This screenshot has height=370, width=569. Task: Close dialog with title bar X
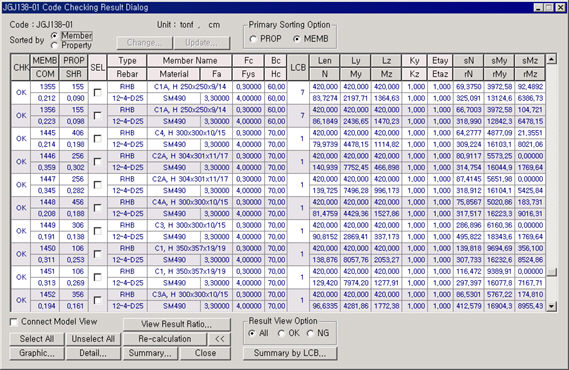point(561,7)
